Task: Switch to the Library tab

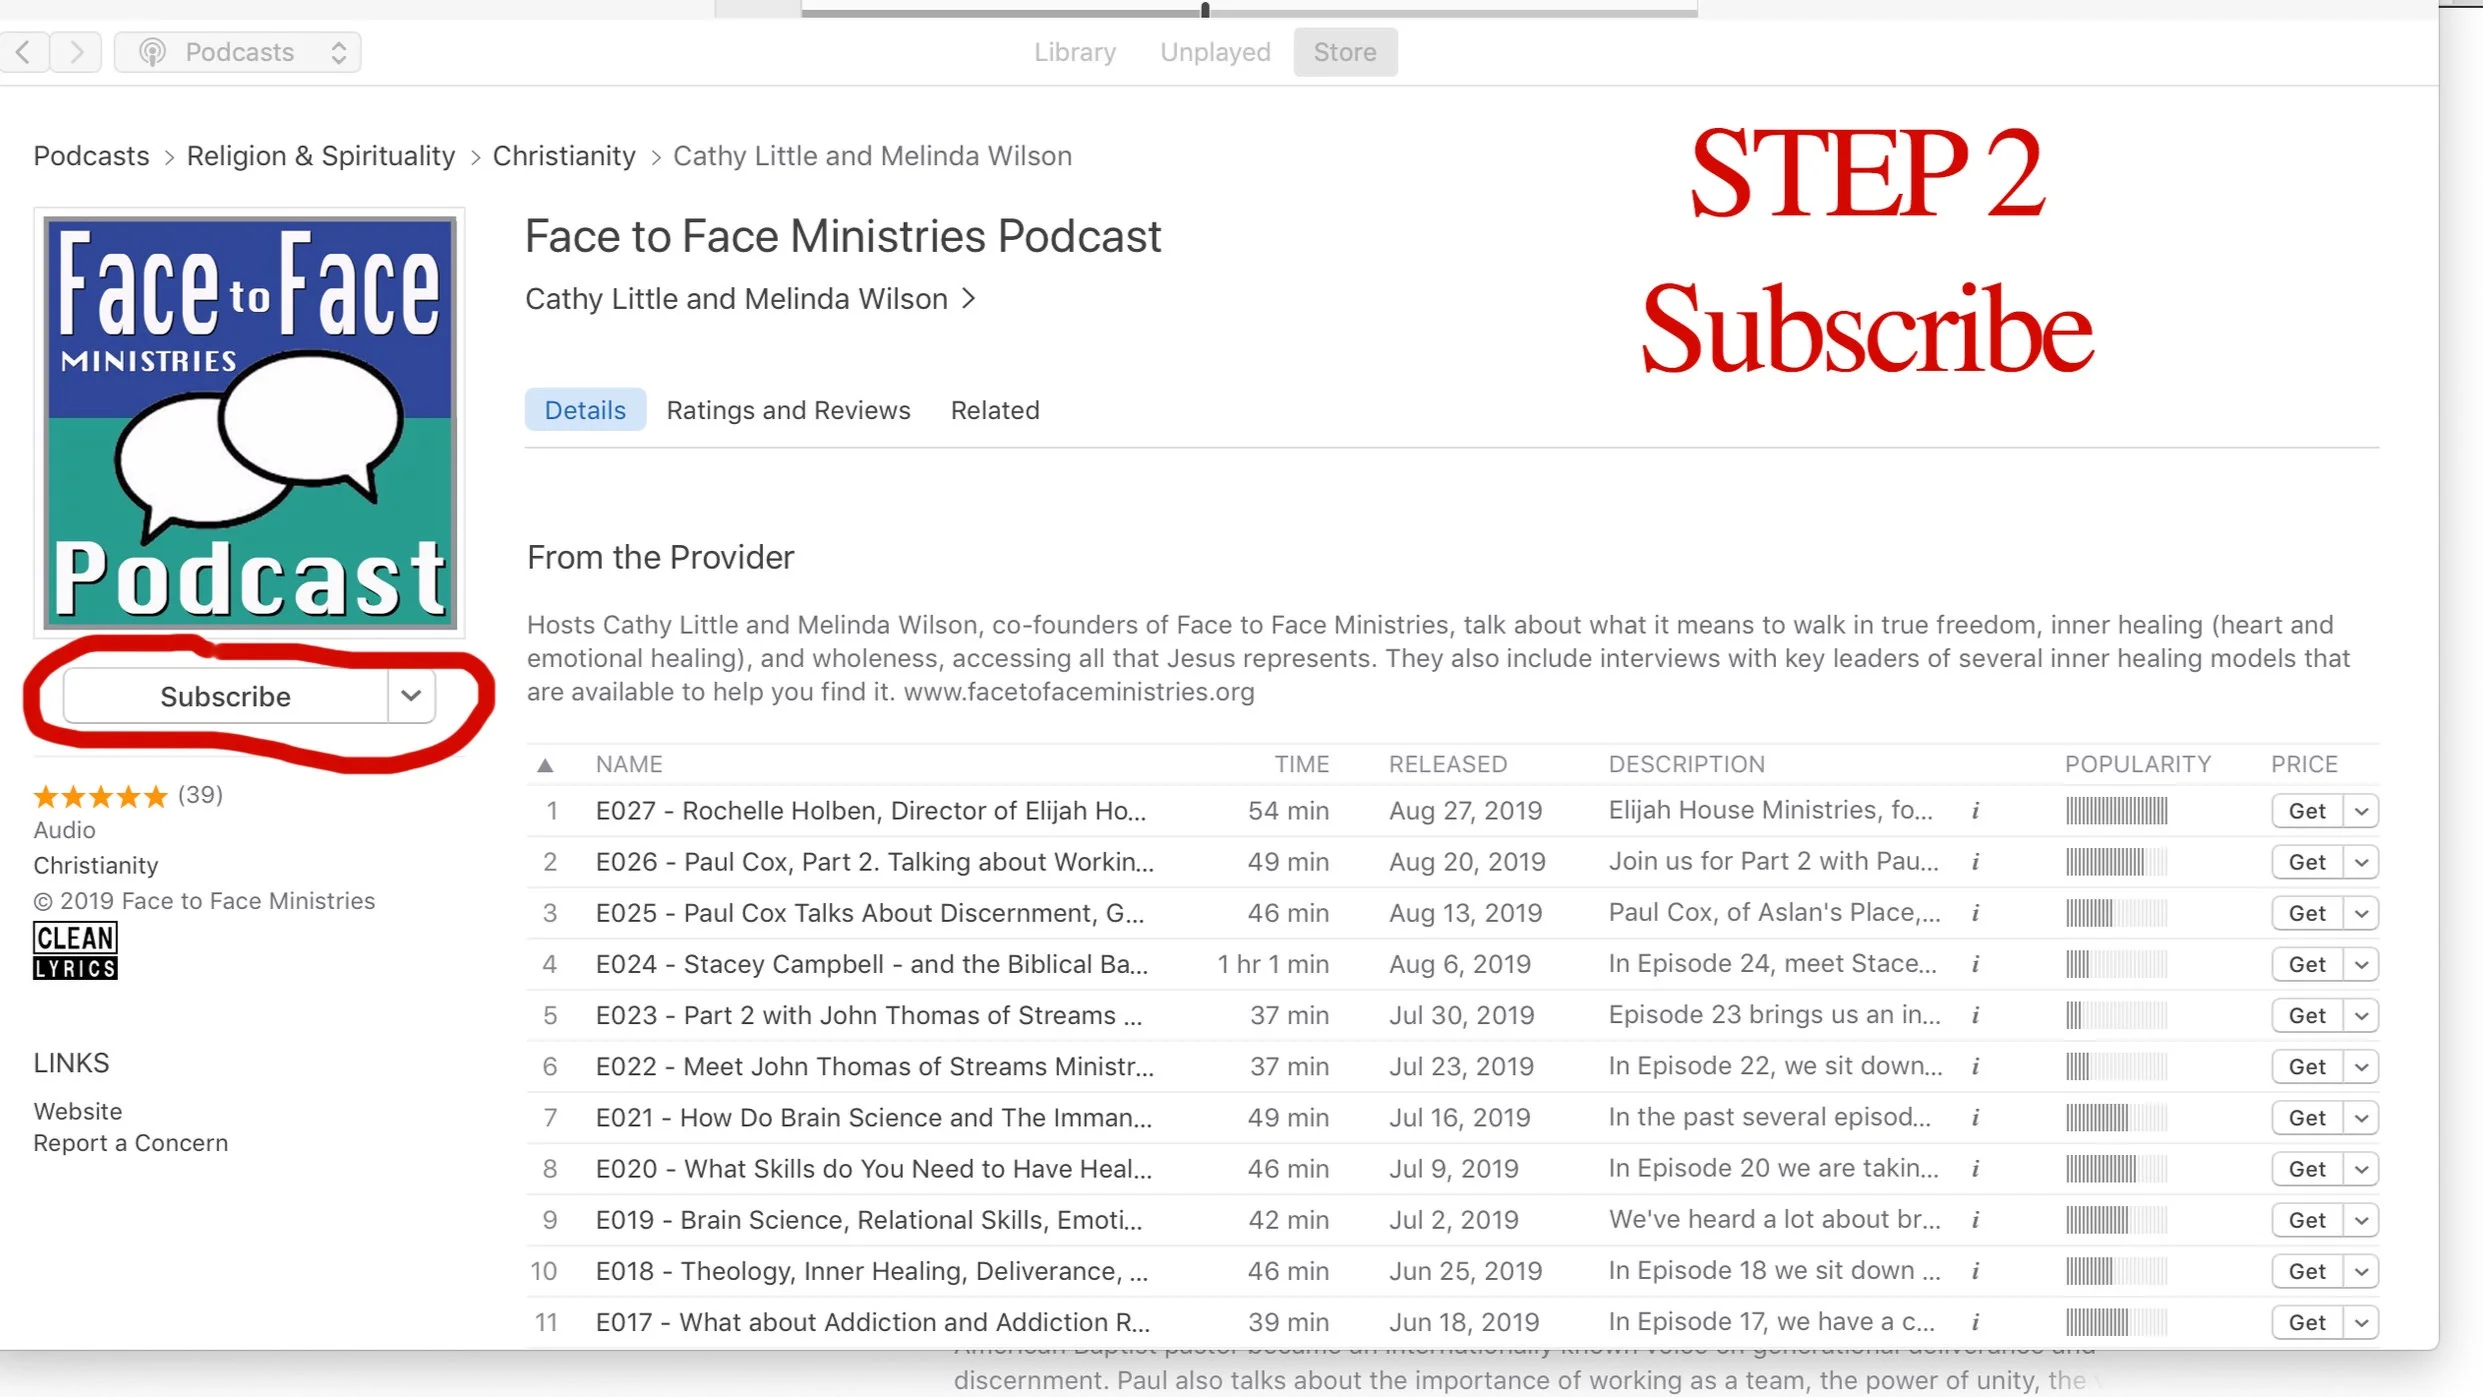Action: [x=1075, y=52]
